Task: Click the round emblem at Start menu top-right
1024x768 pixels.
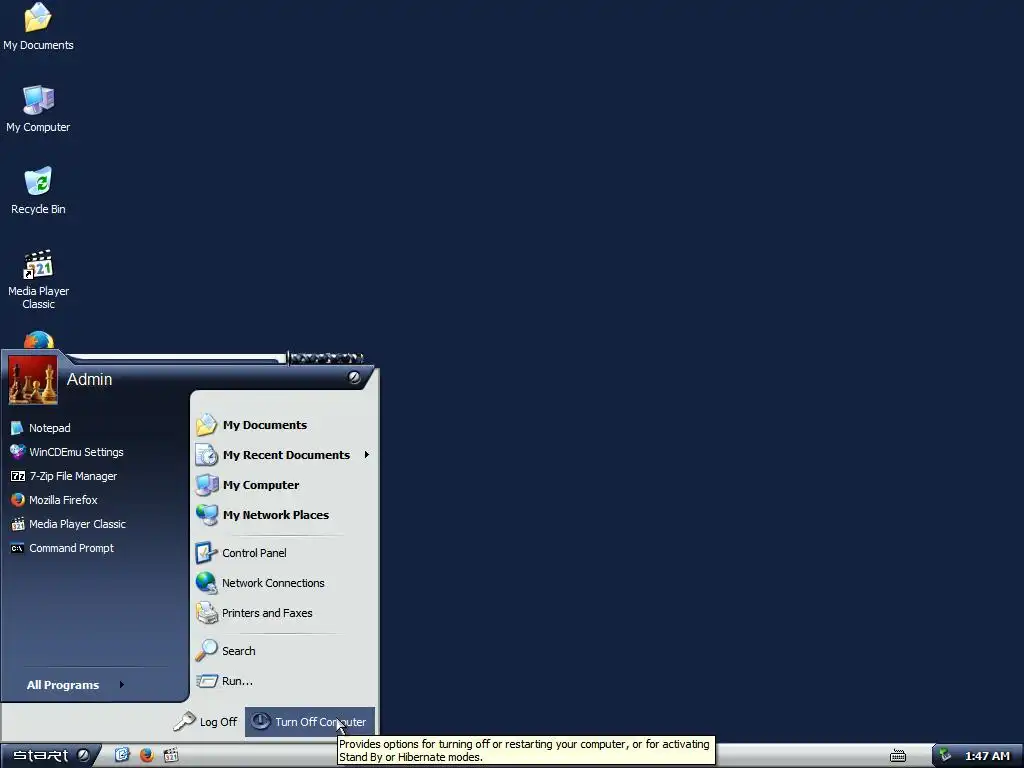Action: [x=354, y=377]
